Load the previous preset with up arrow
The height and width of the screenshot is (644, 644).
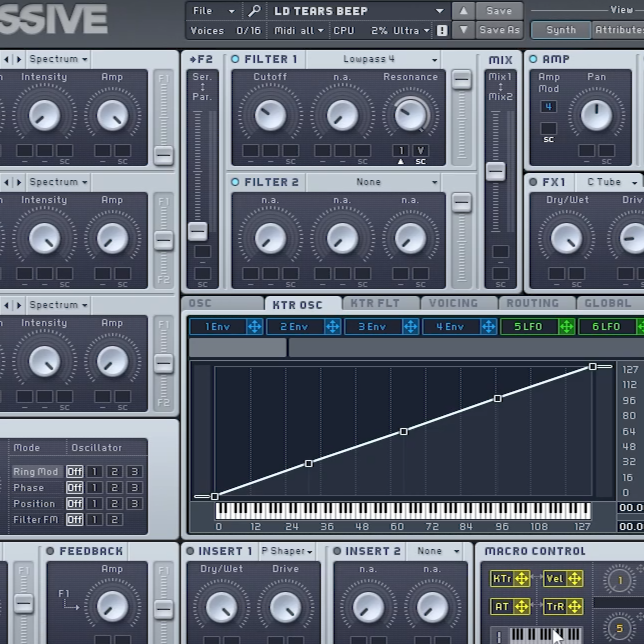pyautogui.click(x=463, y=11)
